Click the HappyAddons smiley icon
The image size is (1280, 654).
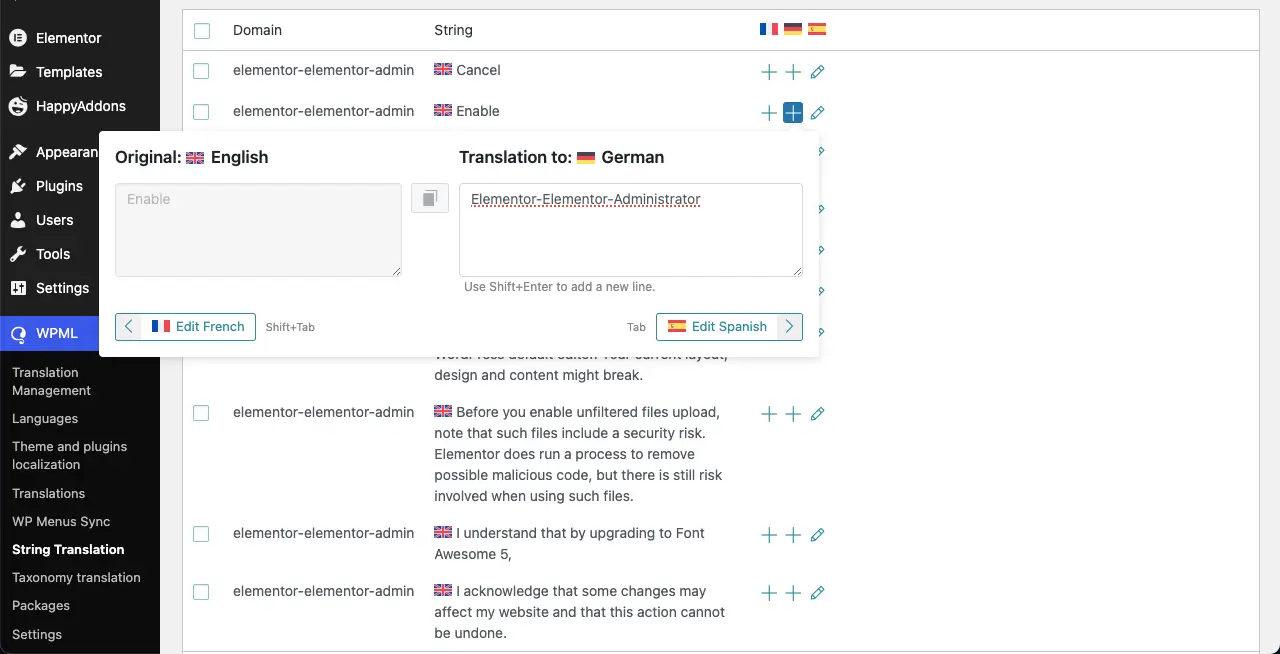click(x=17, y=106)
